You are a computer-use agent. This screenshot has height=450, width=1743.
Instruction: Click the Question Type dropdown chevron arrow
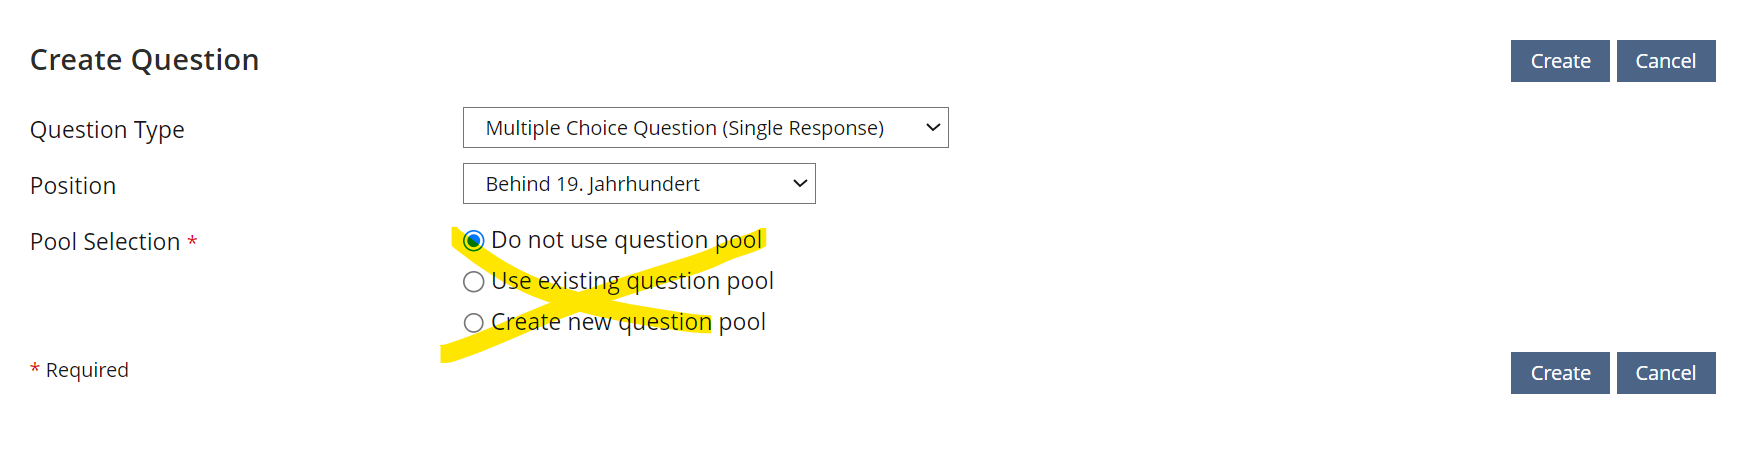point(932,128)
